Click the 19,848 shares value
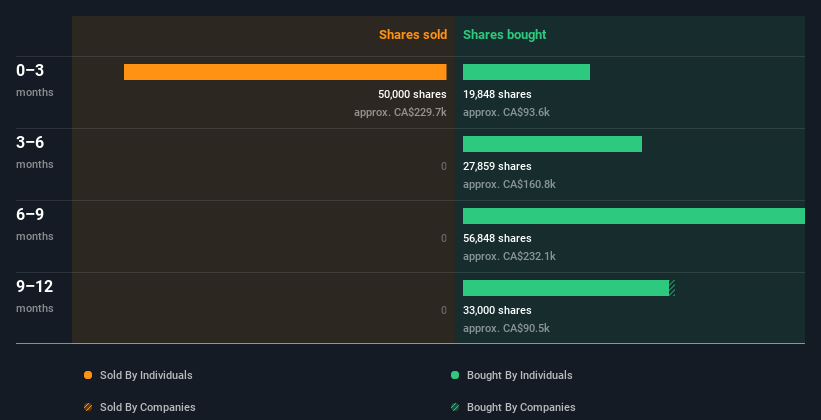Viewport: 821px width, 420px height. 497,94
